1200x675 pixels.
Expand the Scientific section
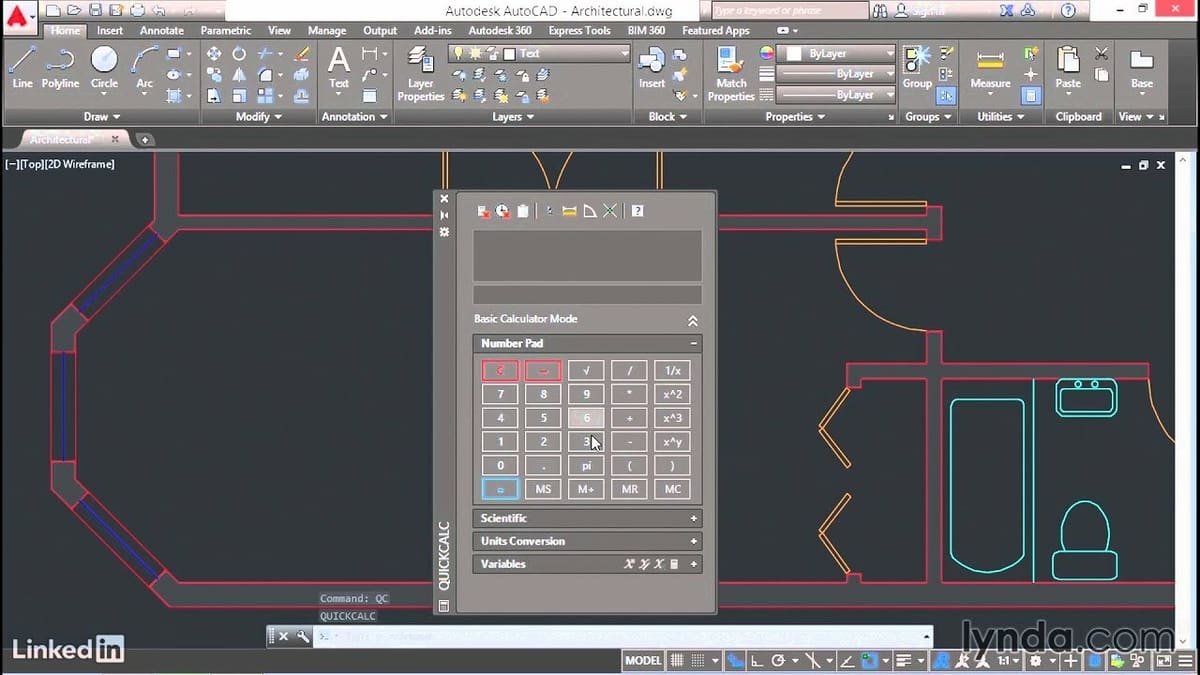pos(693,518)
